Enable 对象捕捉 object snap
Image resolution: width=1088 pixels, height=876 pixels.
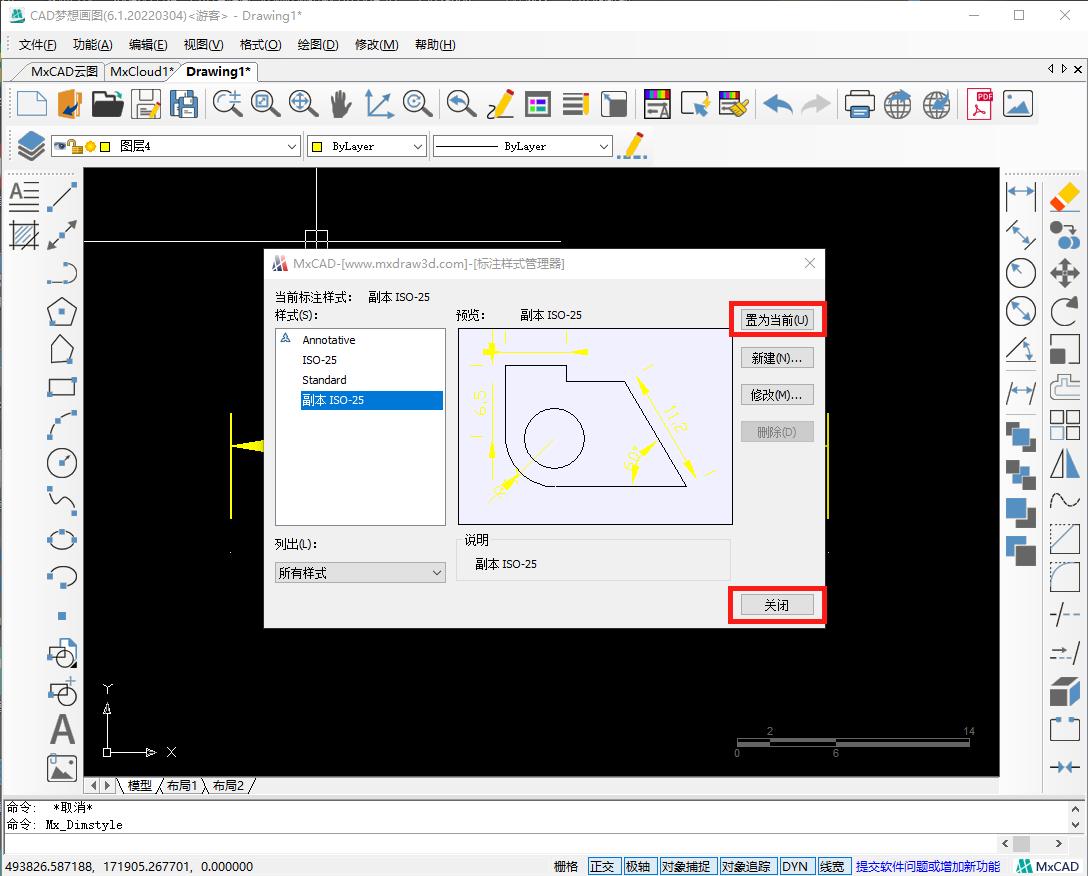[688, 866]
